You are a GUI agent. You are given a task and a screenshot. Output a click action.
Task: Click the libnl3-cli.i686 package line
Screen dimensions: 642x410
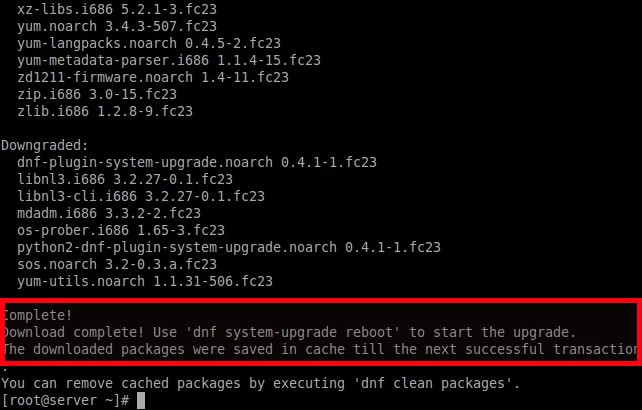141,196
